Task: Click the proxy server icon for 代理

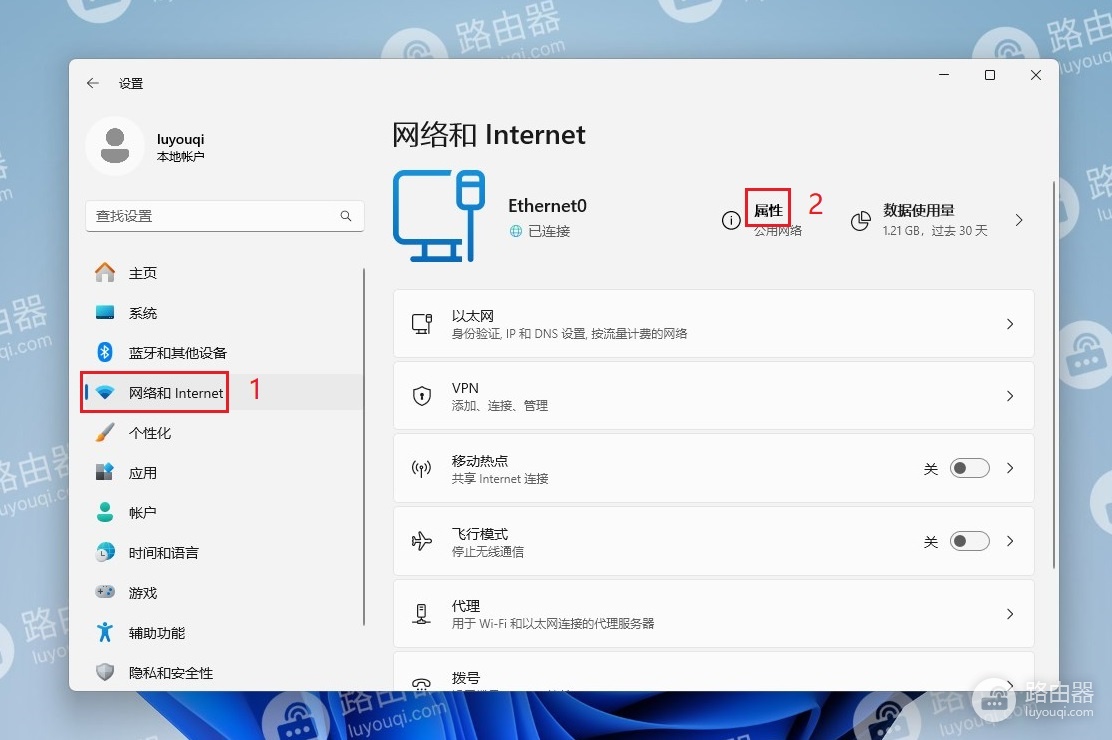Action: coord(422,614)
